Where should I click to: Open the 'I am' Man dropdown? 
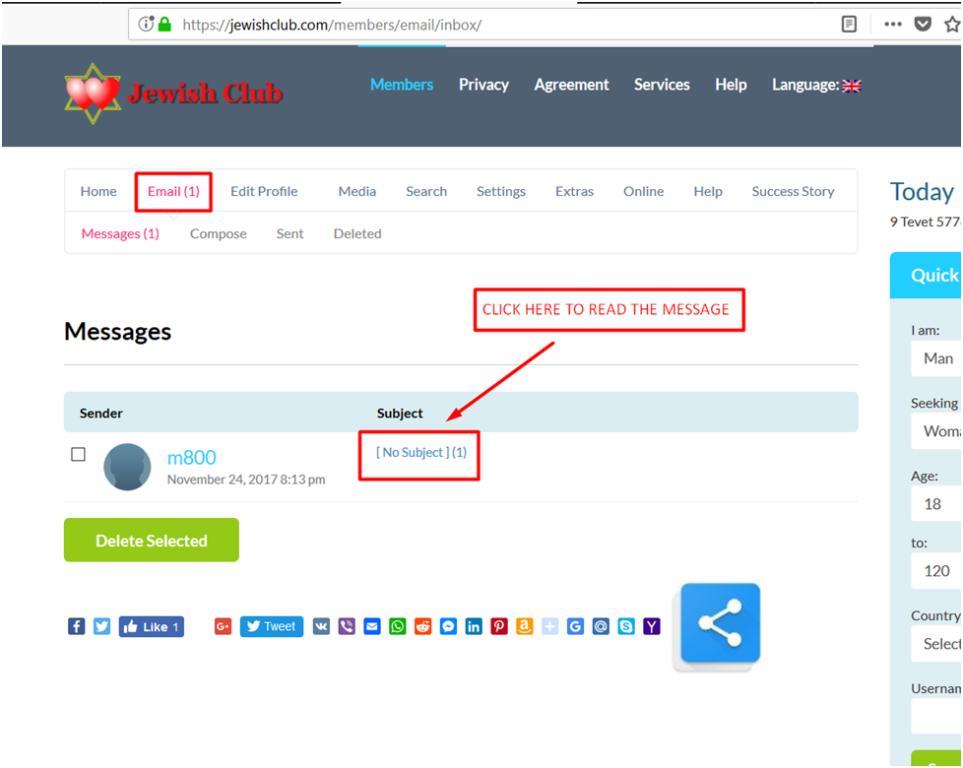click(x=936, y=358)
